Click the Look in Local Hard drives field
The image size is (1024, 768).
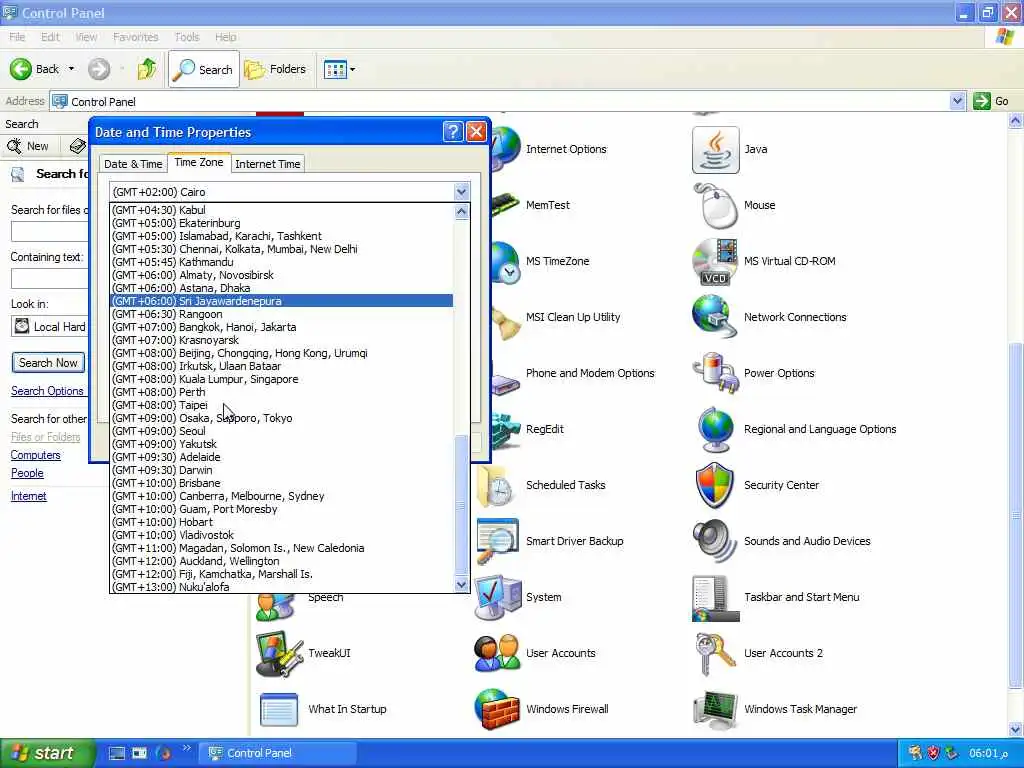tap(50, 327)
